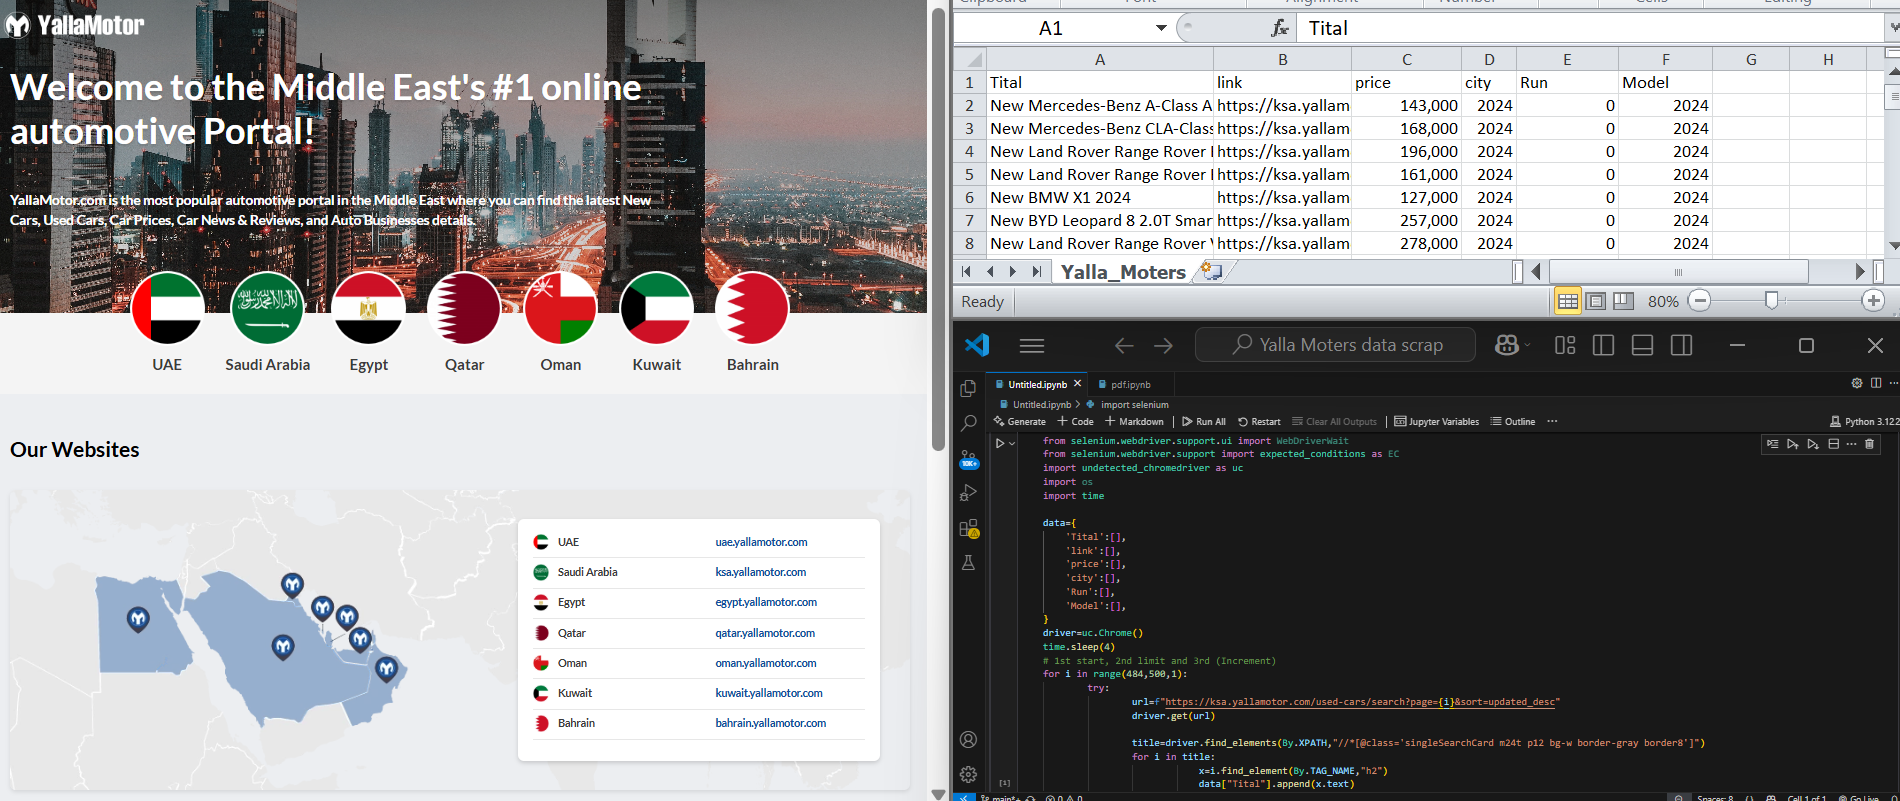Open egypt.yallamotor.com link
The height and width of the screenshot is (801, 1900).
(x=766, y=602)
